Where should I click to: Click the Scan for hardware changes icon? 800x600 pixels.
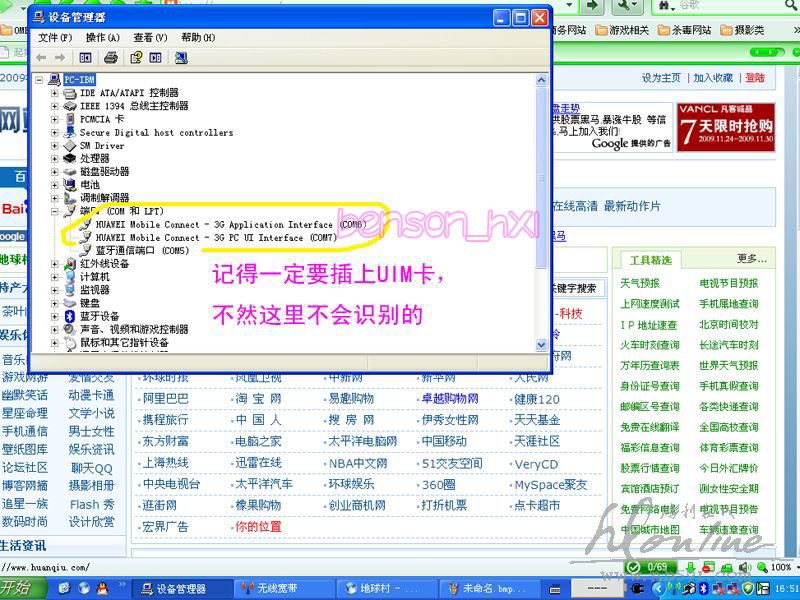coord(181,58)
